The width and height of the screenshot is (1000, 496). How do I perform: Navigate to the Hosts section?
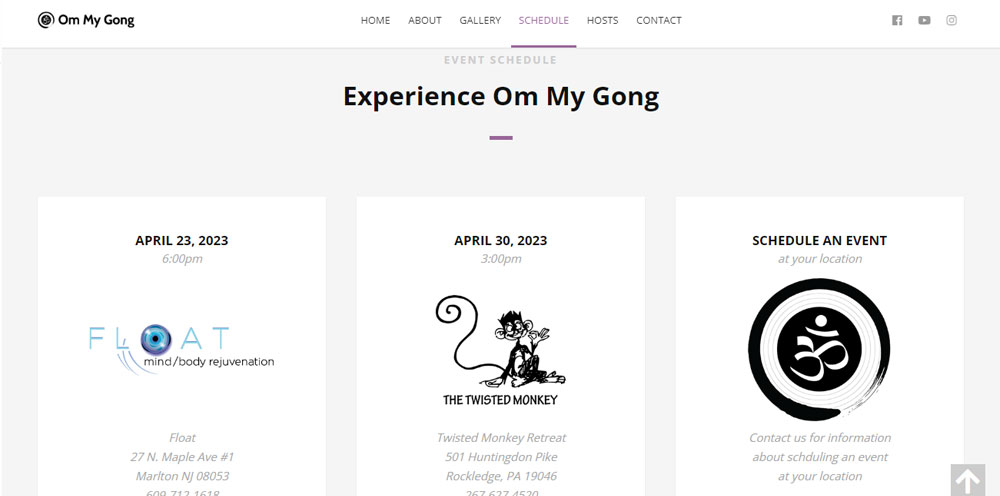click(x=603, y=20)
